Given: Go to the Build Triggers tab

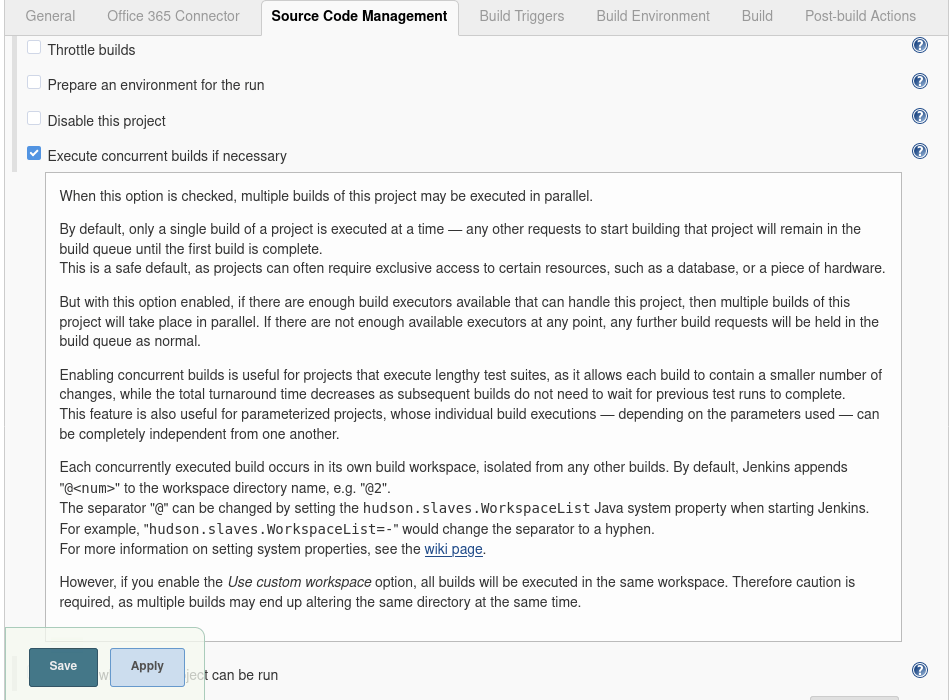Looking at the screenshot, I should (521, 16).
